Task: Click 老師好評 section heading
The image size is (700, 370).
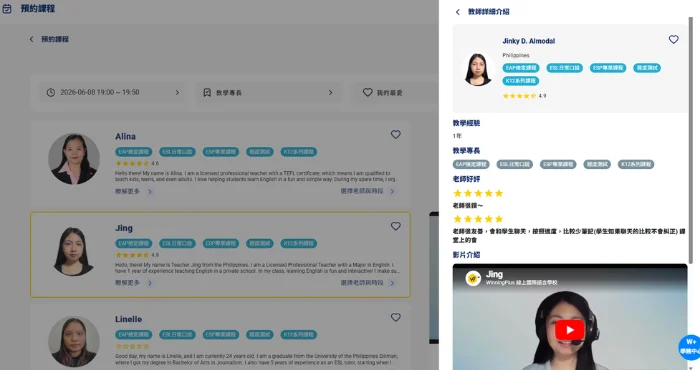Action: click(x=466, y=179)
